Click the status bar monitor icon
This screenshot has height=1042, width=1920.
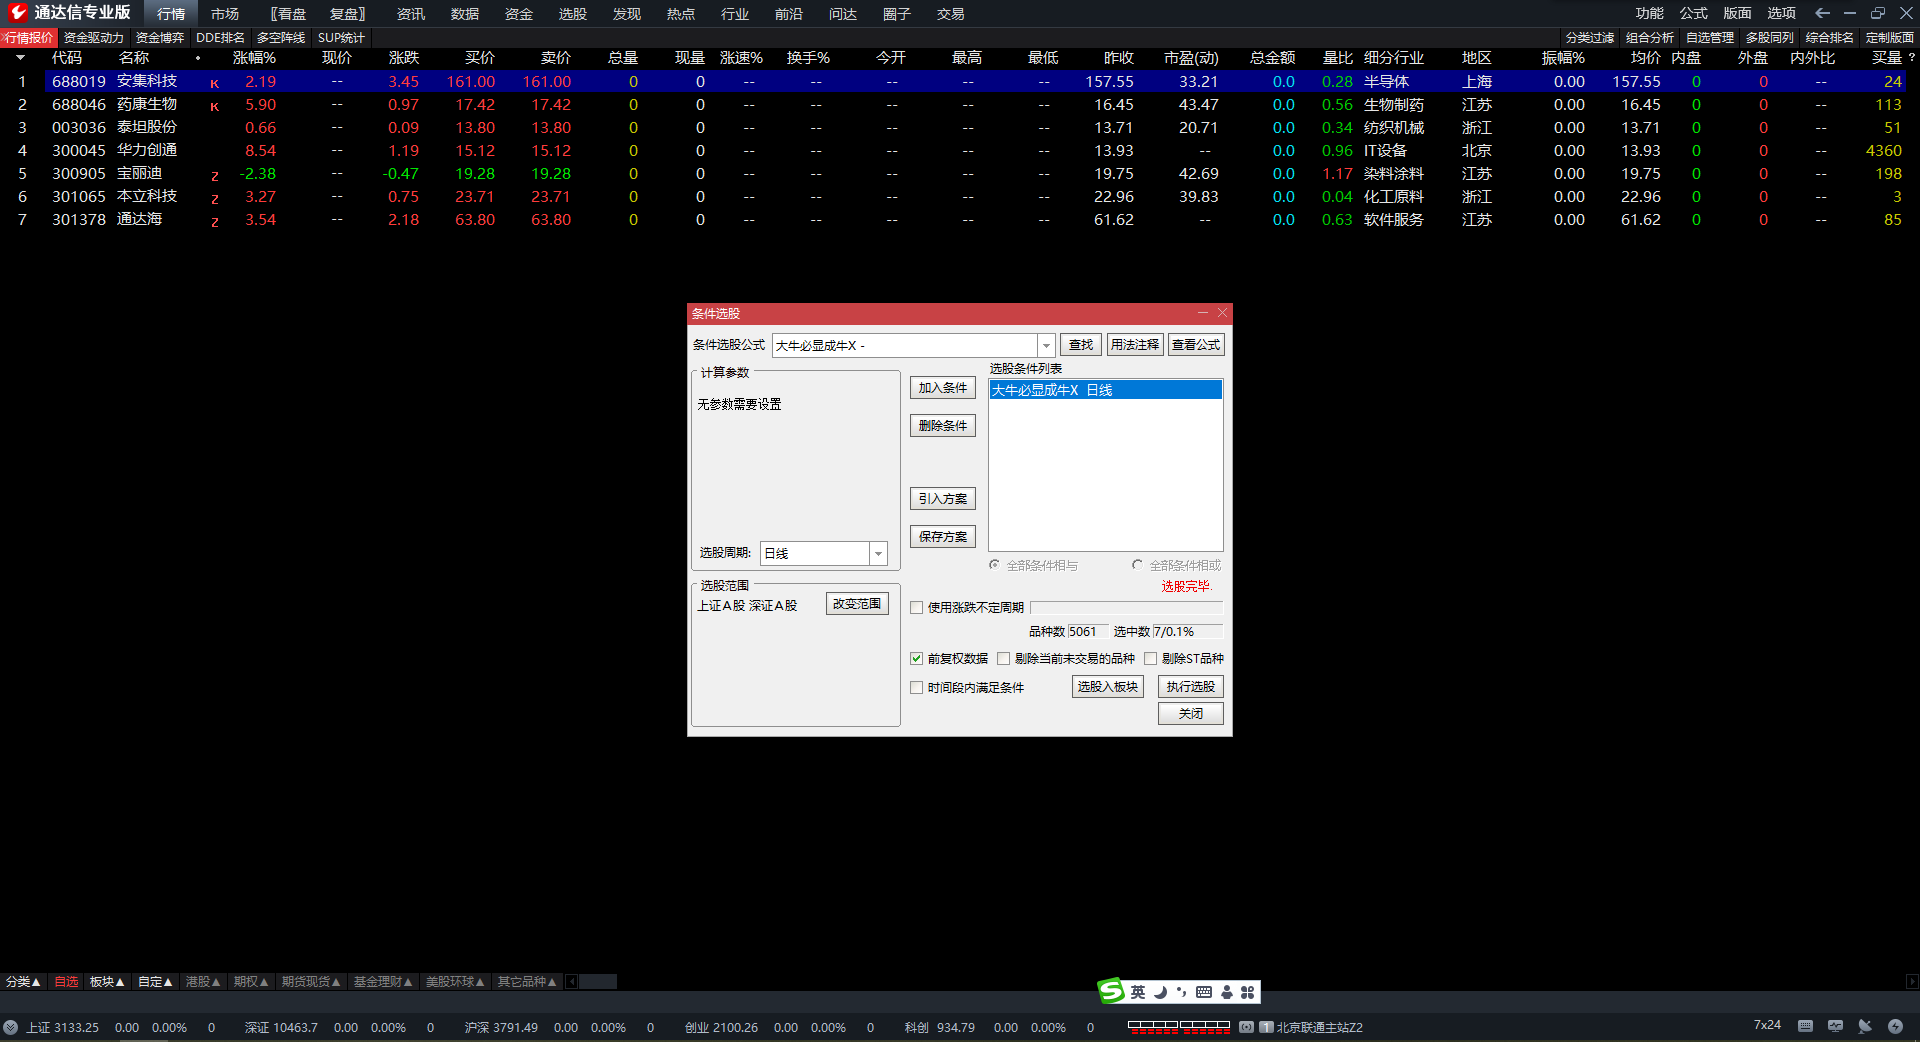(x=1835, y=1026)
